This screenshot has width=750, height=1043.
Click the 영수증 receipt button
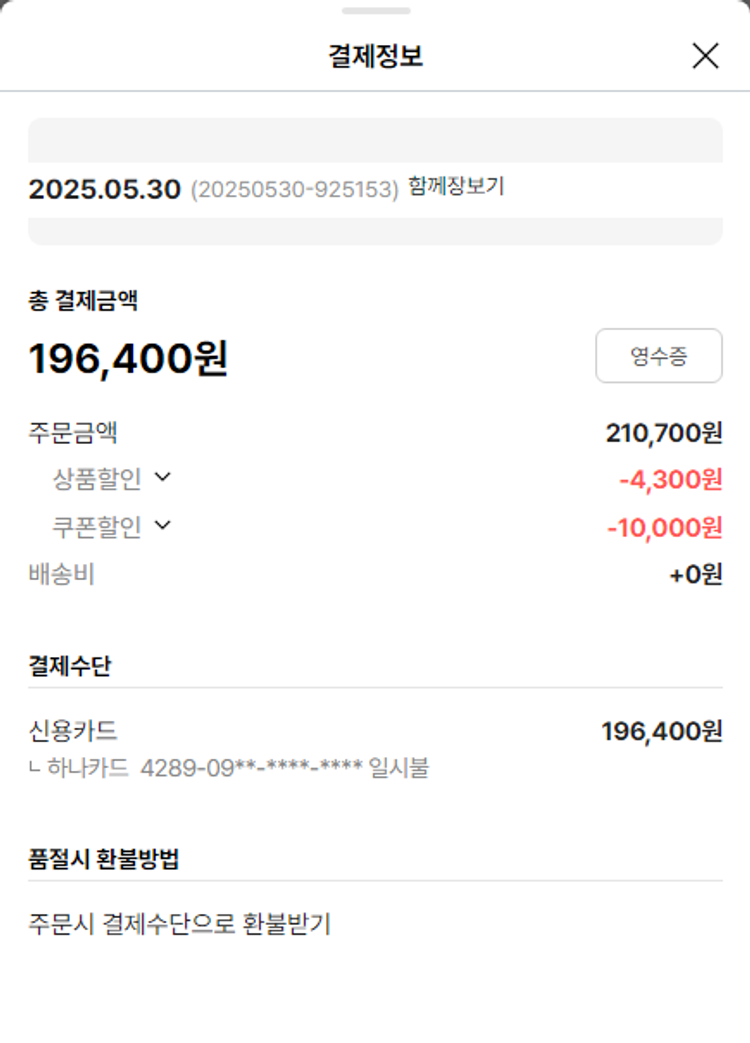(x=658, y=356)
